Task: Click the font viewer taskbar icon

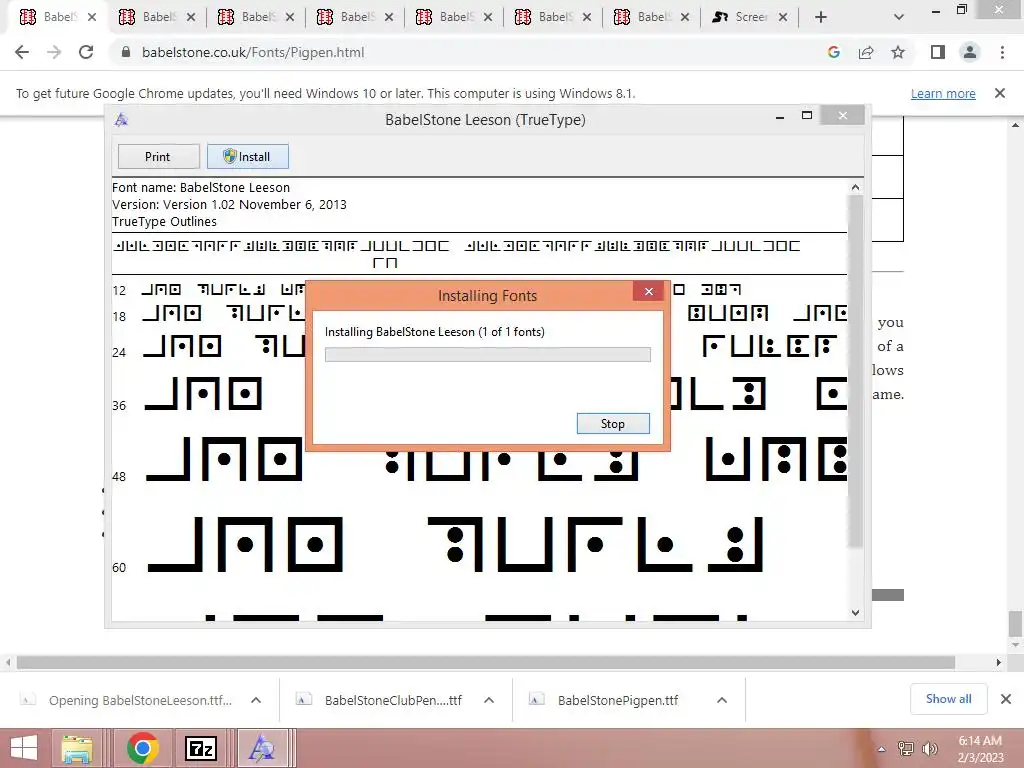Action: click(262, 748)
